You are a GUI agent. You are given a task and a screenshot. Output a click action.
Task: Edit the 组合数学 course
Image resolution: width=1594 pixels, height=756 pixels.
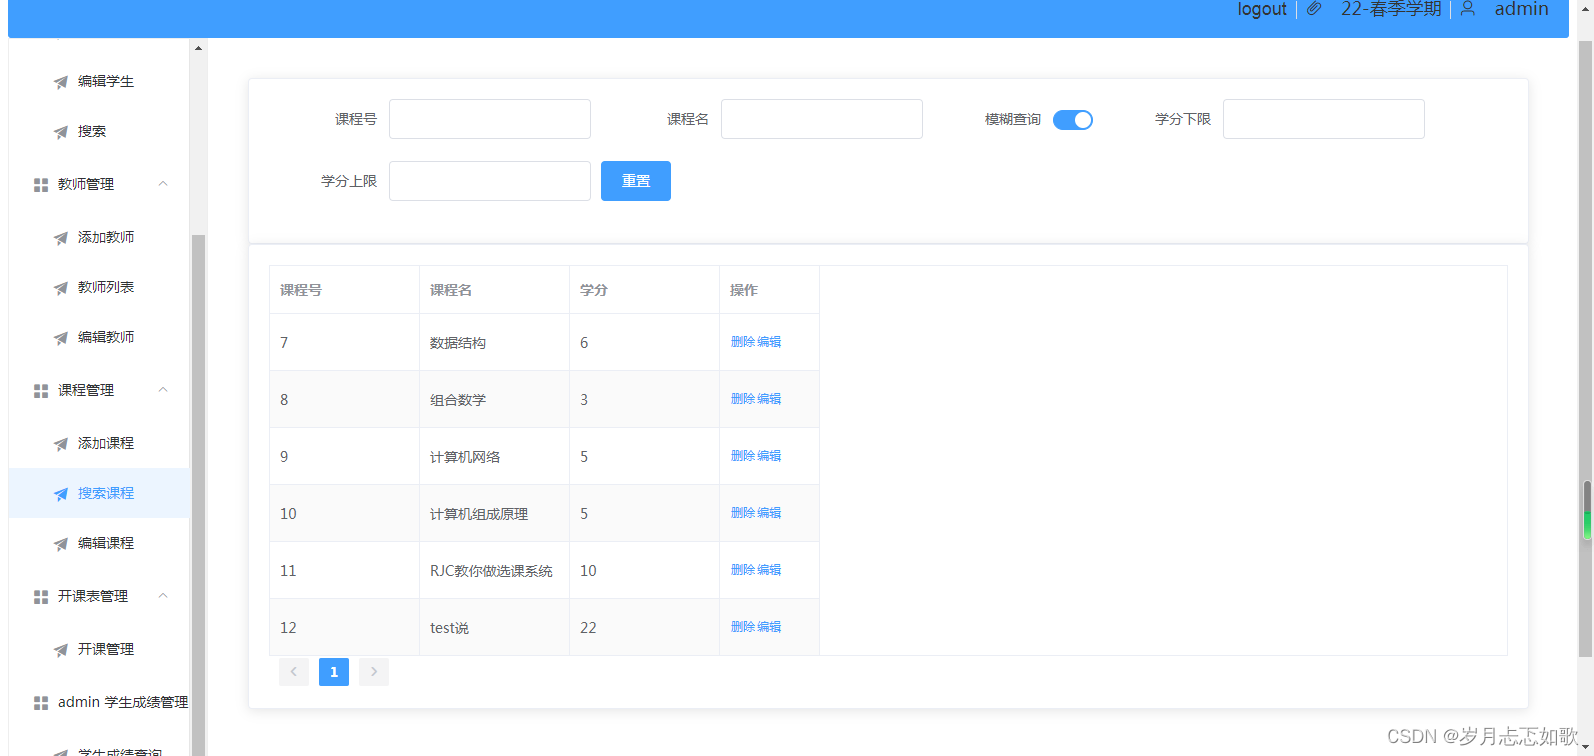769,399
